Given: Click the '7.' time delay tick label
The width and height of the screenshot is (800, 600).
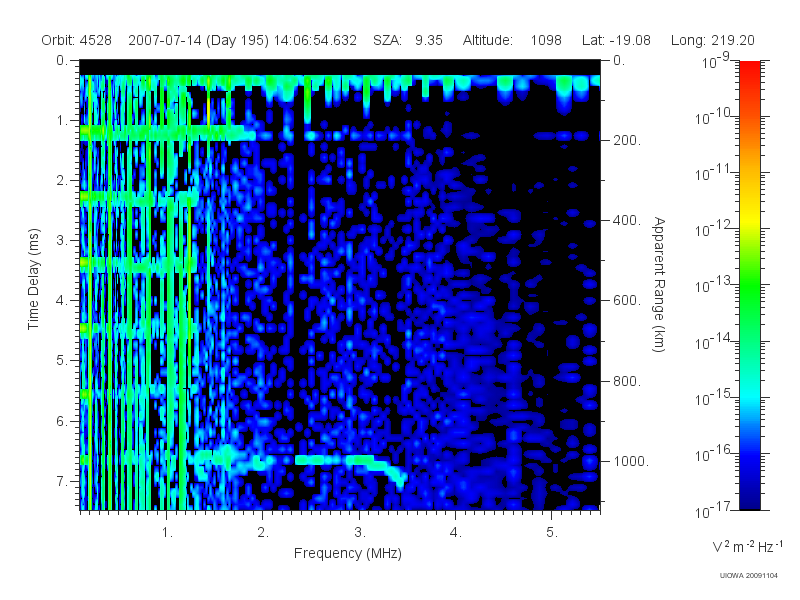Looking at the screenshot, I should click(x=62, y=481).
